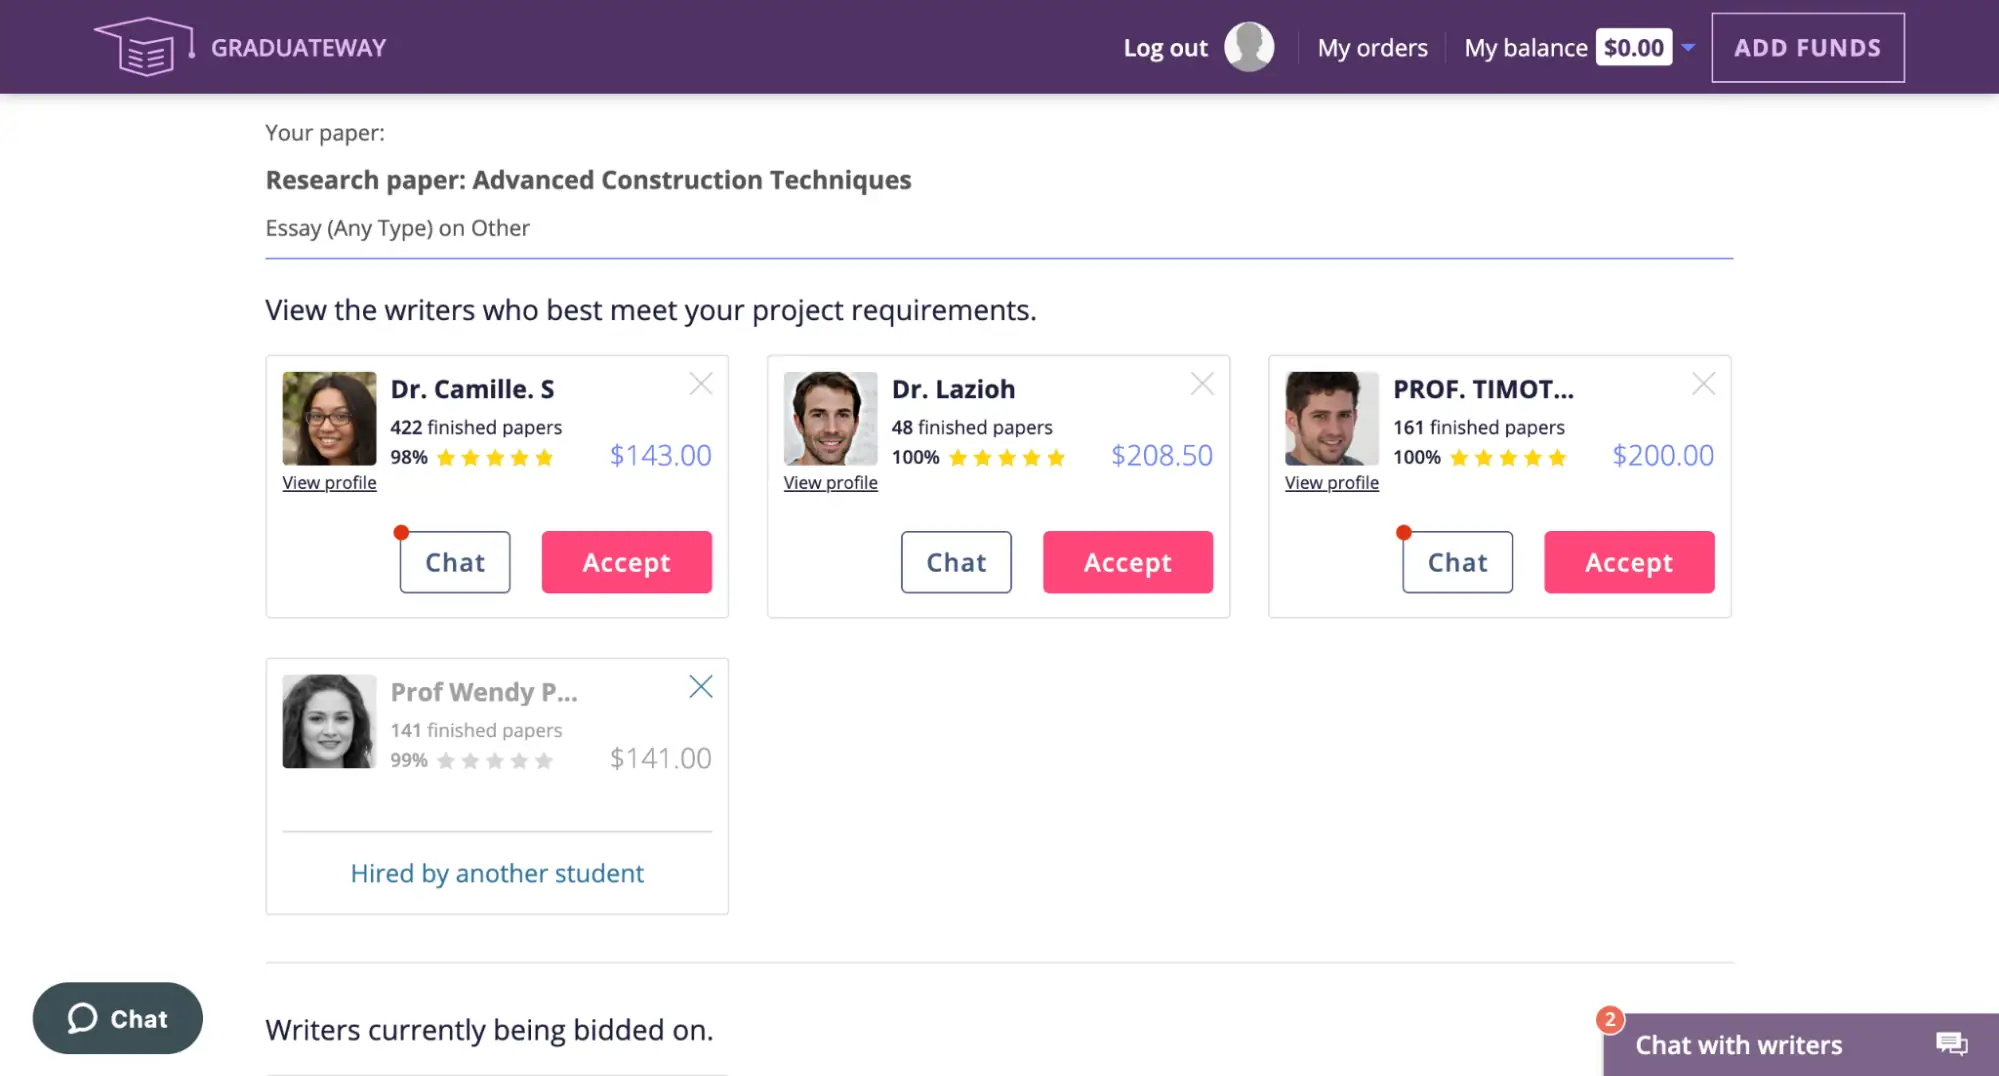Dismiss the Dr. Camille. S writer card
Screen dimensions: 1999x1076
tap(700, 384)
